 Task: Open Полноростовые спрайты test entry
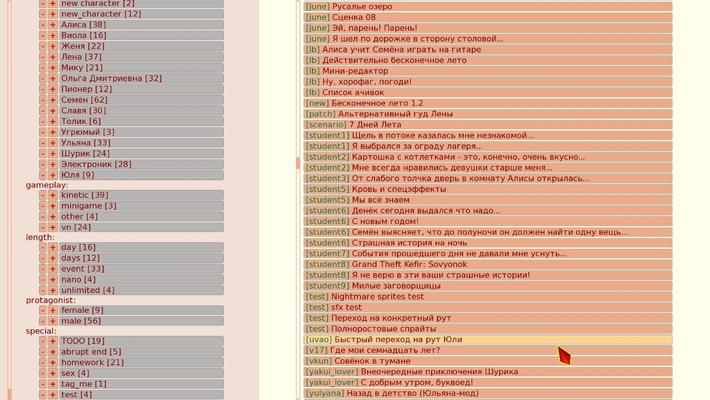(x=488, y=329)
